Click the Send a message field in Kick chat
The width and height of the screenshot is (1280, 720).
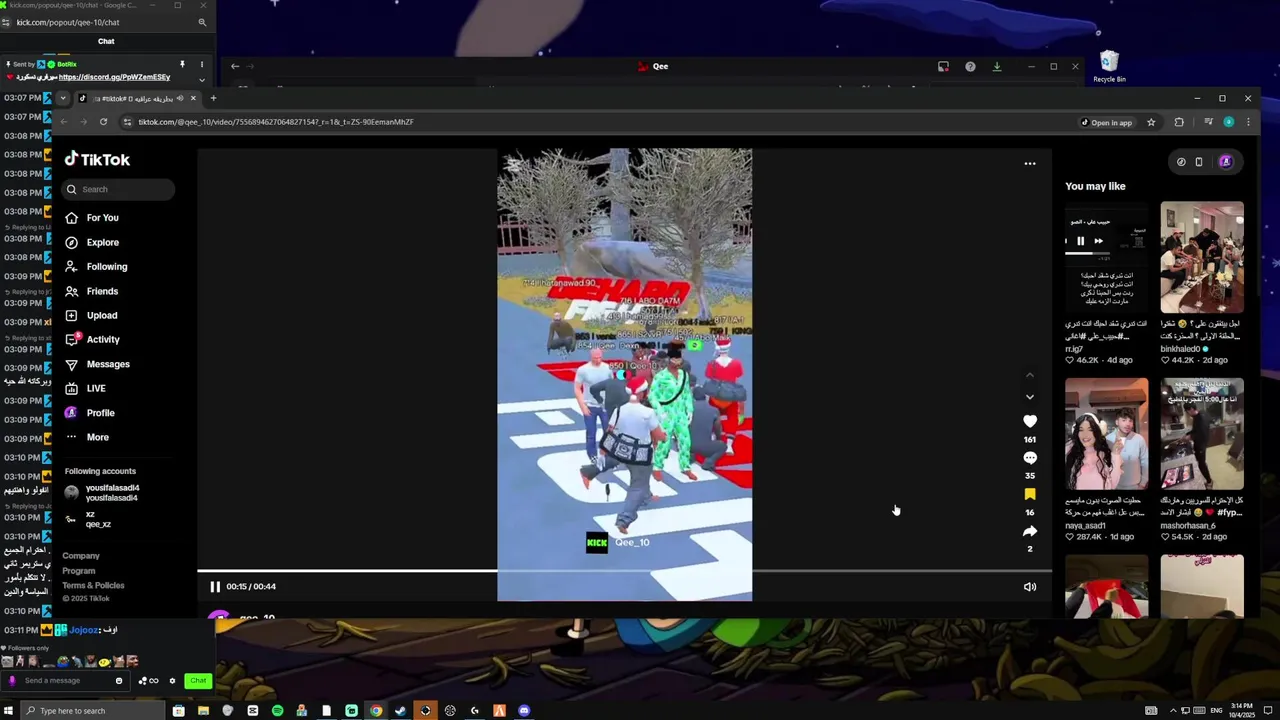click(66, 681)
